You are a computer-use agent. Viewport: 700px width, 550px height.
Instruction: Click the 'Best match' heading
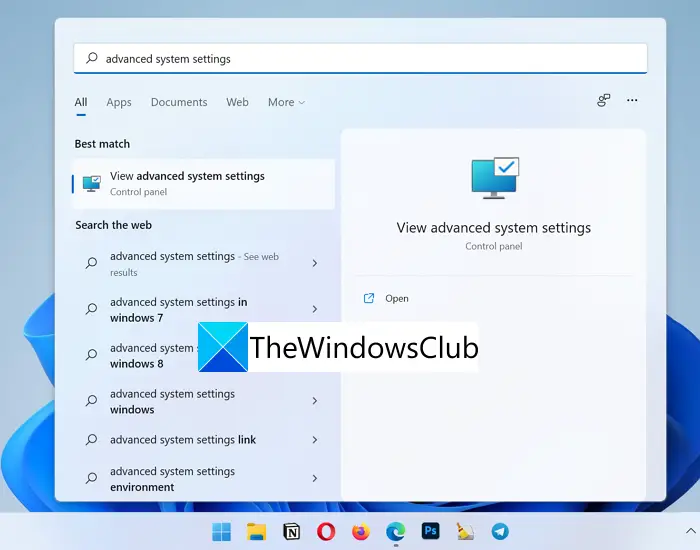[x=102, y=144]
